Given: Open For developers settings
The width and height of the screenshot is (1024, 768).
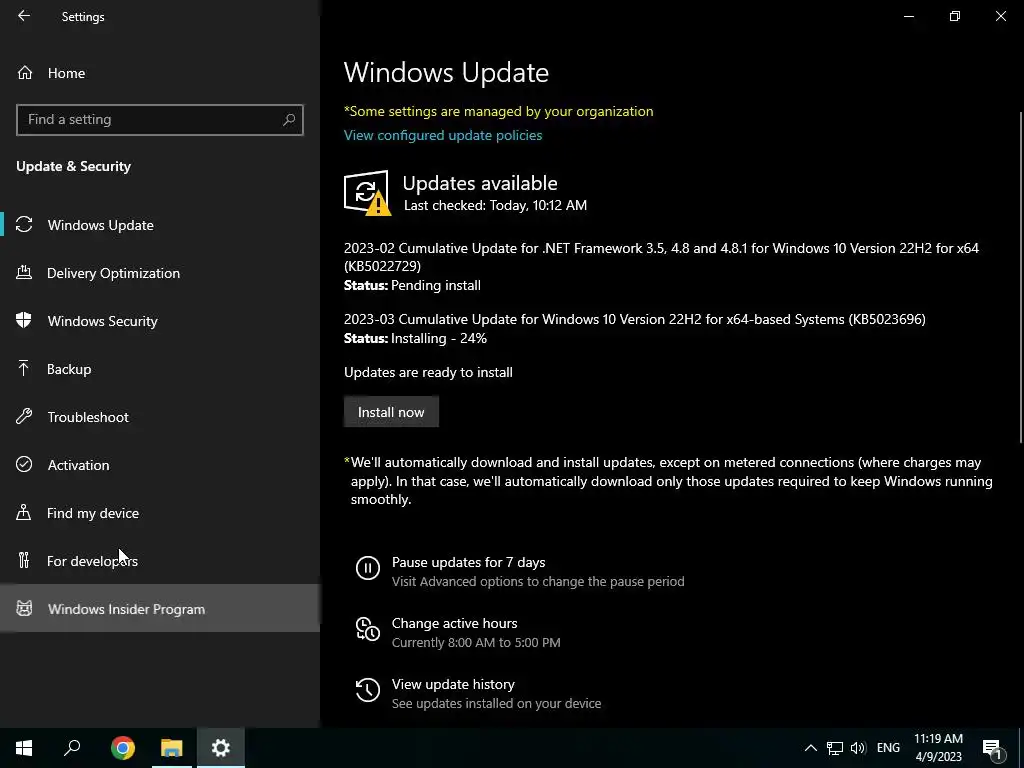Looking at the screenshot, I should pyautogui.click(x=160, y=561).
